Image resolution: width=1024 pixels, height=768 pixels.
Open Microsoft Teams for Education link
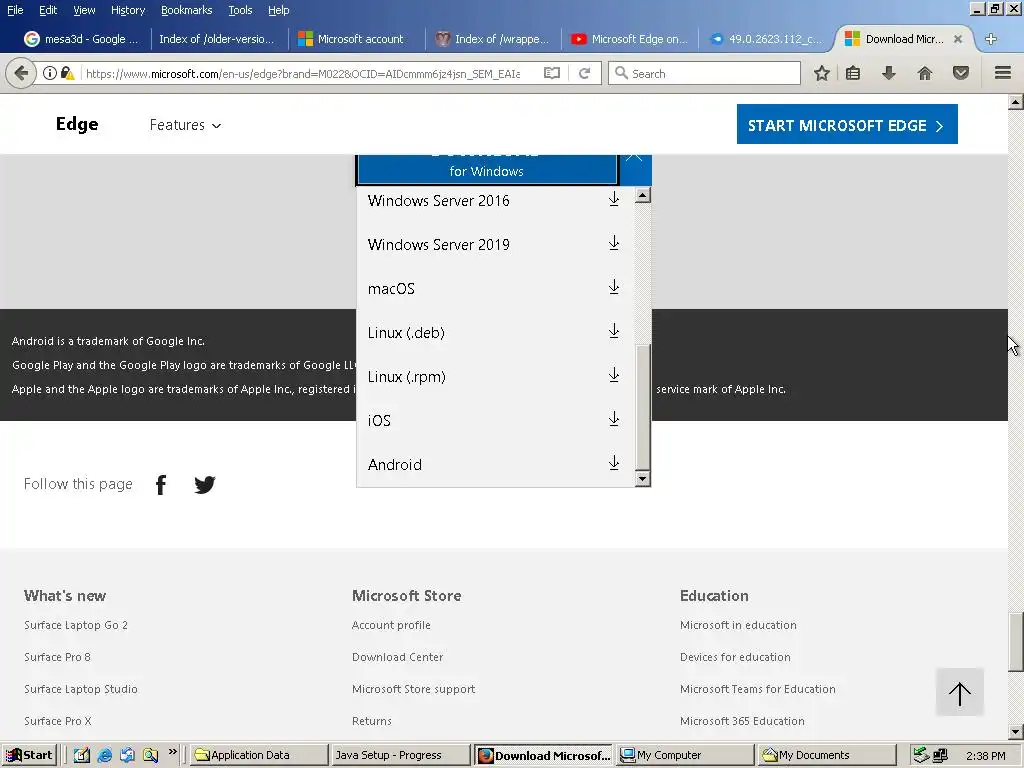tap(758, 689)
